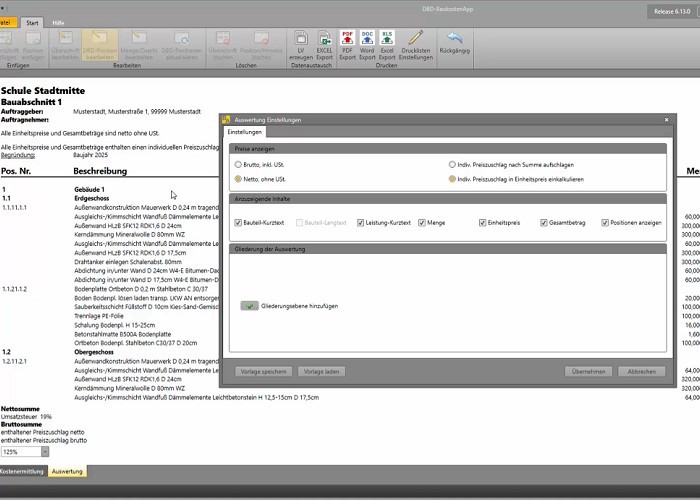Click position number 1.2.11.2.1
The image size is (700, 500).
point(14,361)
